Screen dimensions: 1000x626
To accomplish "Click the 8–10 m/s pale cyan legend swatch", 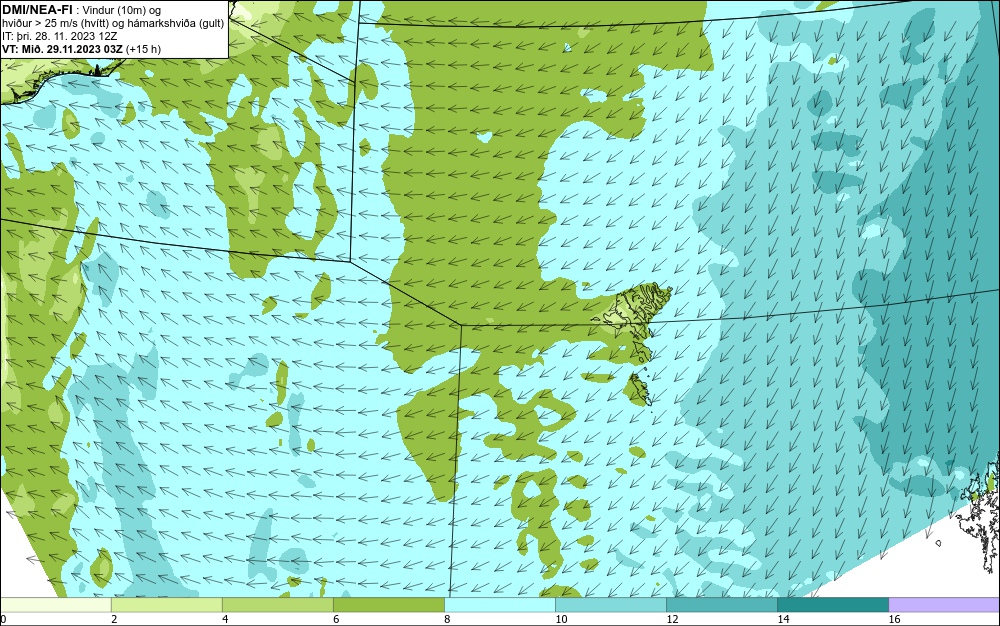I will (x=500, y=604).
